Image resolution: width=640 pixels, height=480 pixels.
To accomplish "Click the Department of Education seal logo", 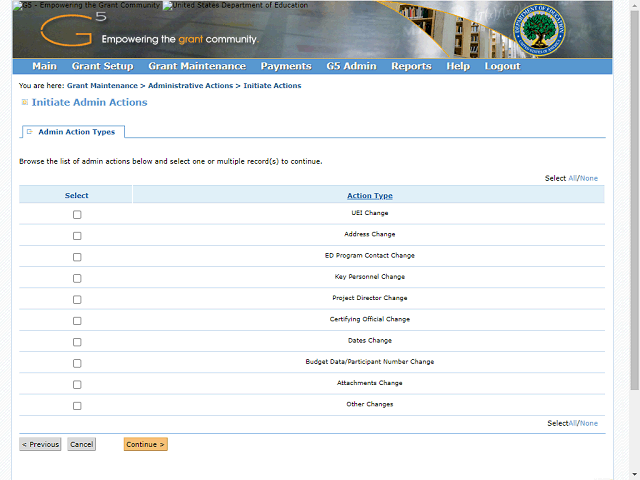I will (x=539, y=30).
